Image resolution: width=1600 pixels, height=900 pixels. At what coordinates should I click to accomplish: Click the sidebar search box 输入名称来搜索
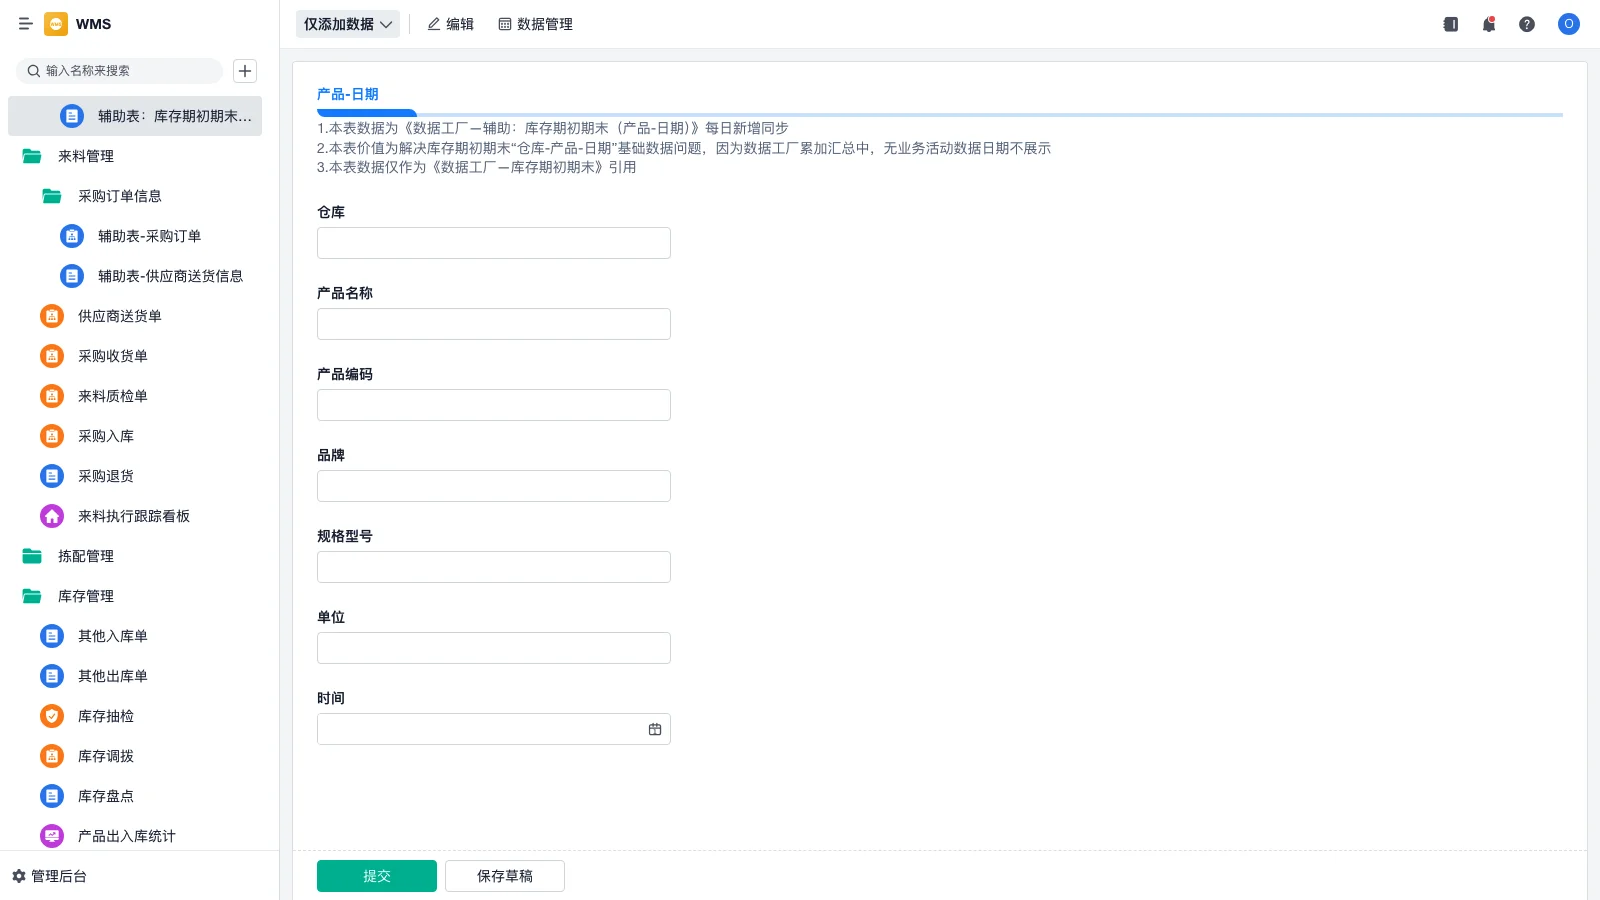click(119, 71)
